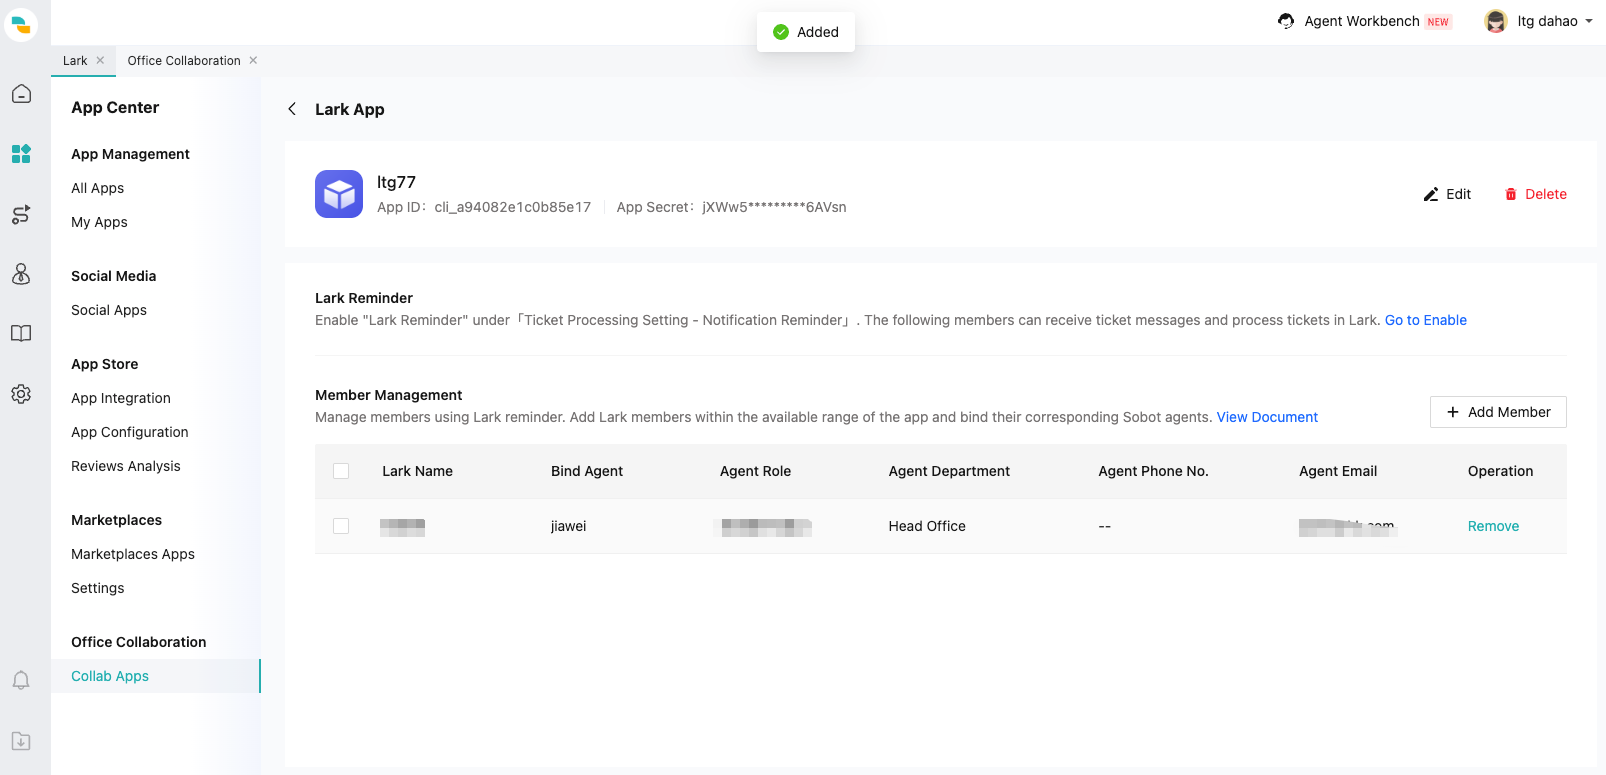Open the home icon in left sidebar

21,94
